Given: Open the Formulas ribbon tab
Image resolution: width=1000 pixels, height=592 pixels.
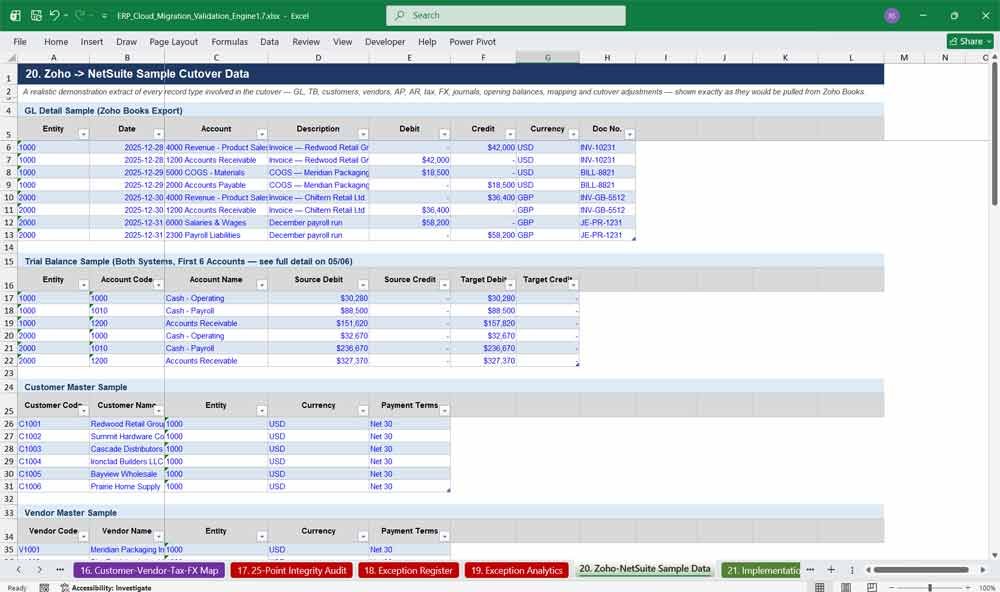Looking at the screenshot, I should tap(230, 41).
